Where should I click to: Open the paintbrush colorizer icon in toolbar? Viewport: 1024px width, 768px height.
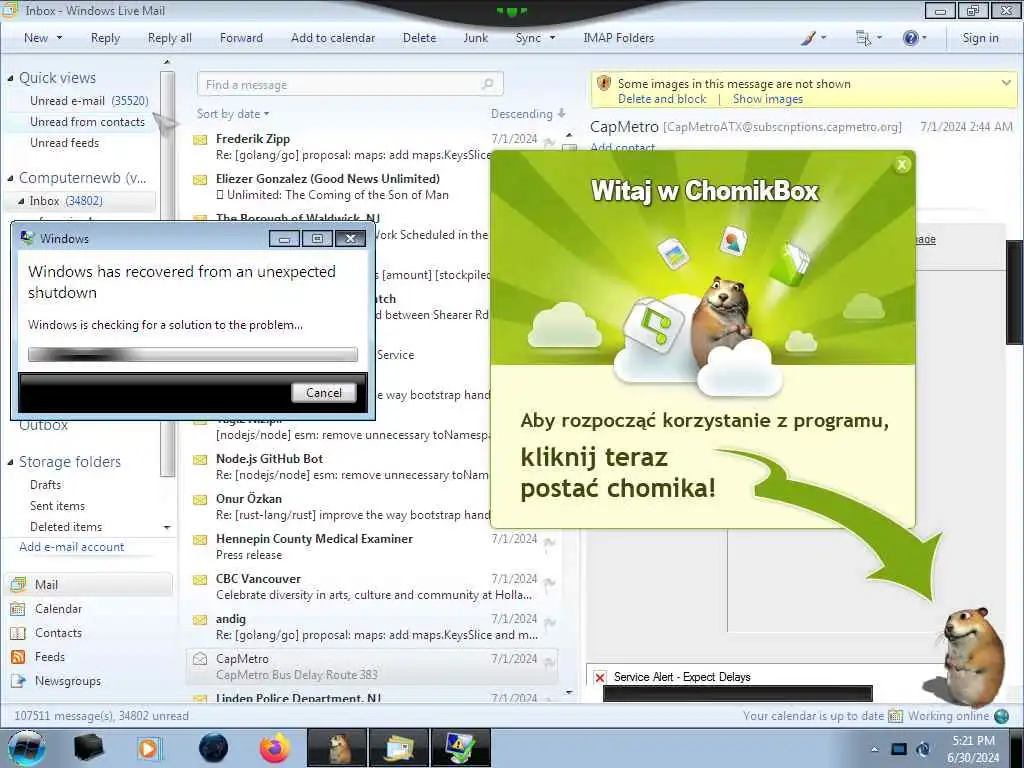tap(808, 38)
